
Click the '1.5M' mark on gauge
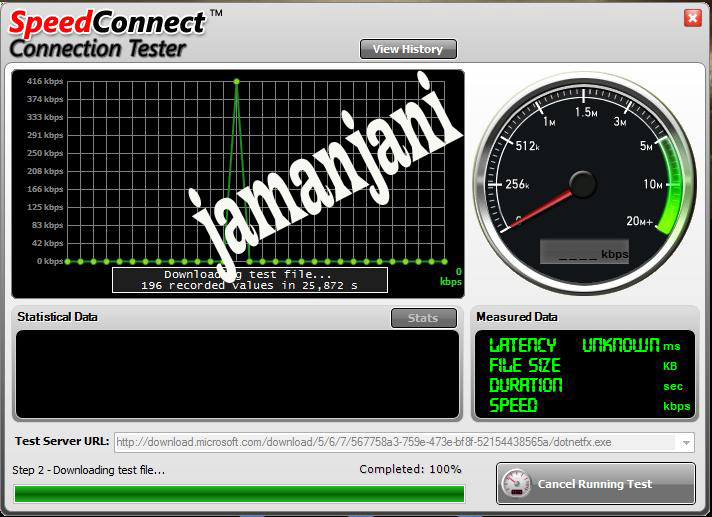pyautogui.click(x=586, y=112)
